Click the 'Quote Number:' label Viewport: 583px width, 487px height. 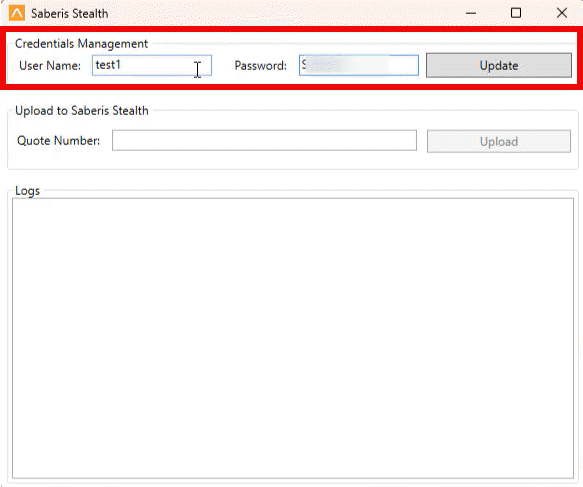[x=58, y=141]
